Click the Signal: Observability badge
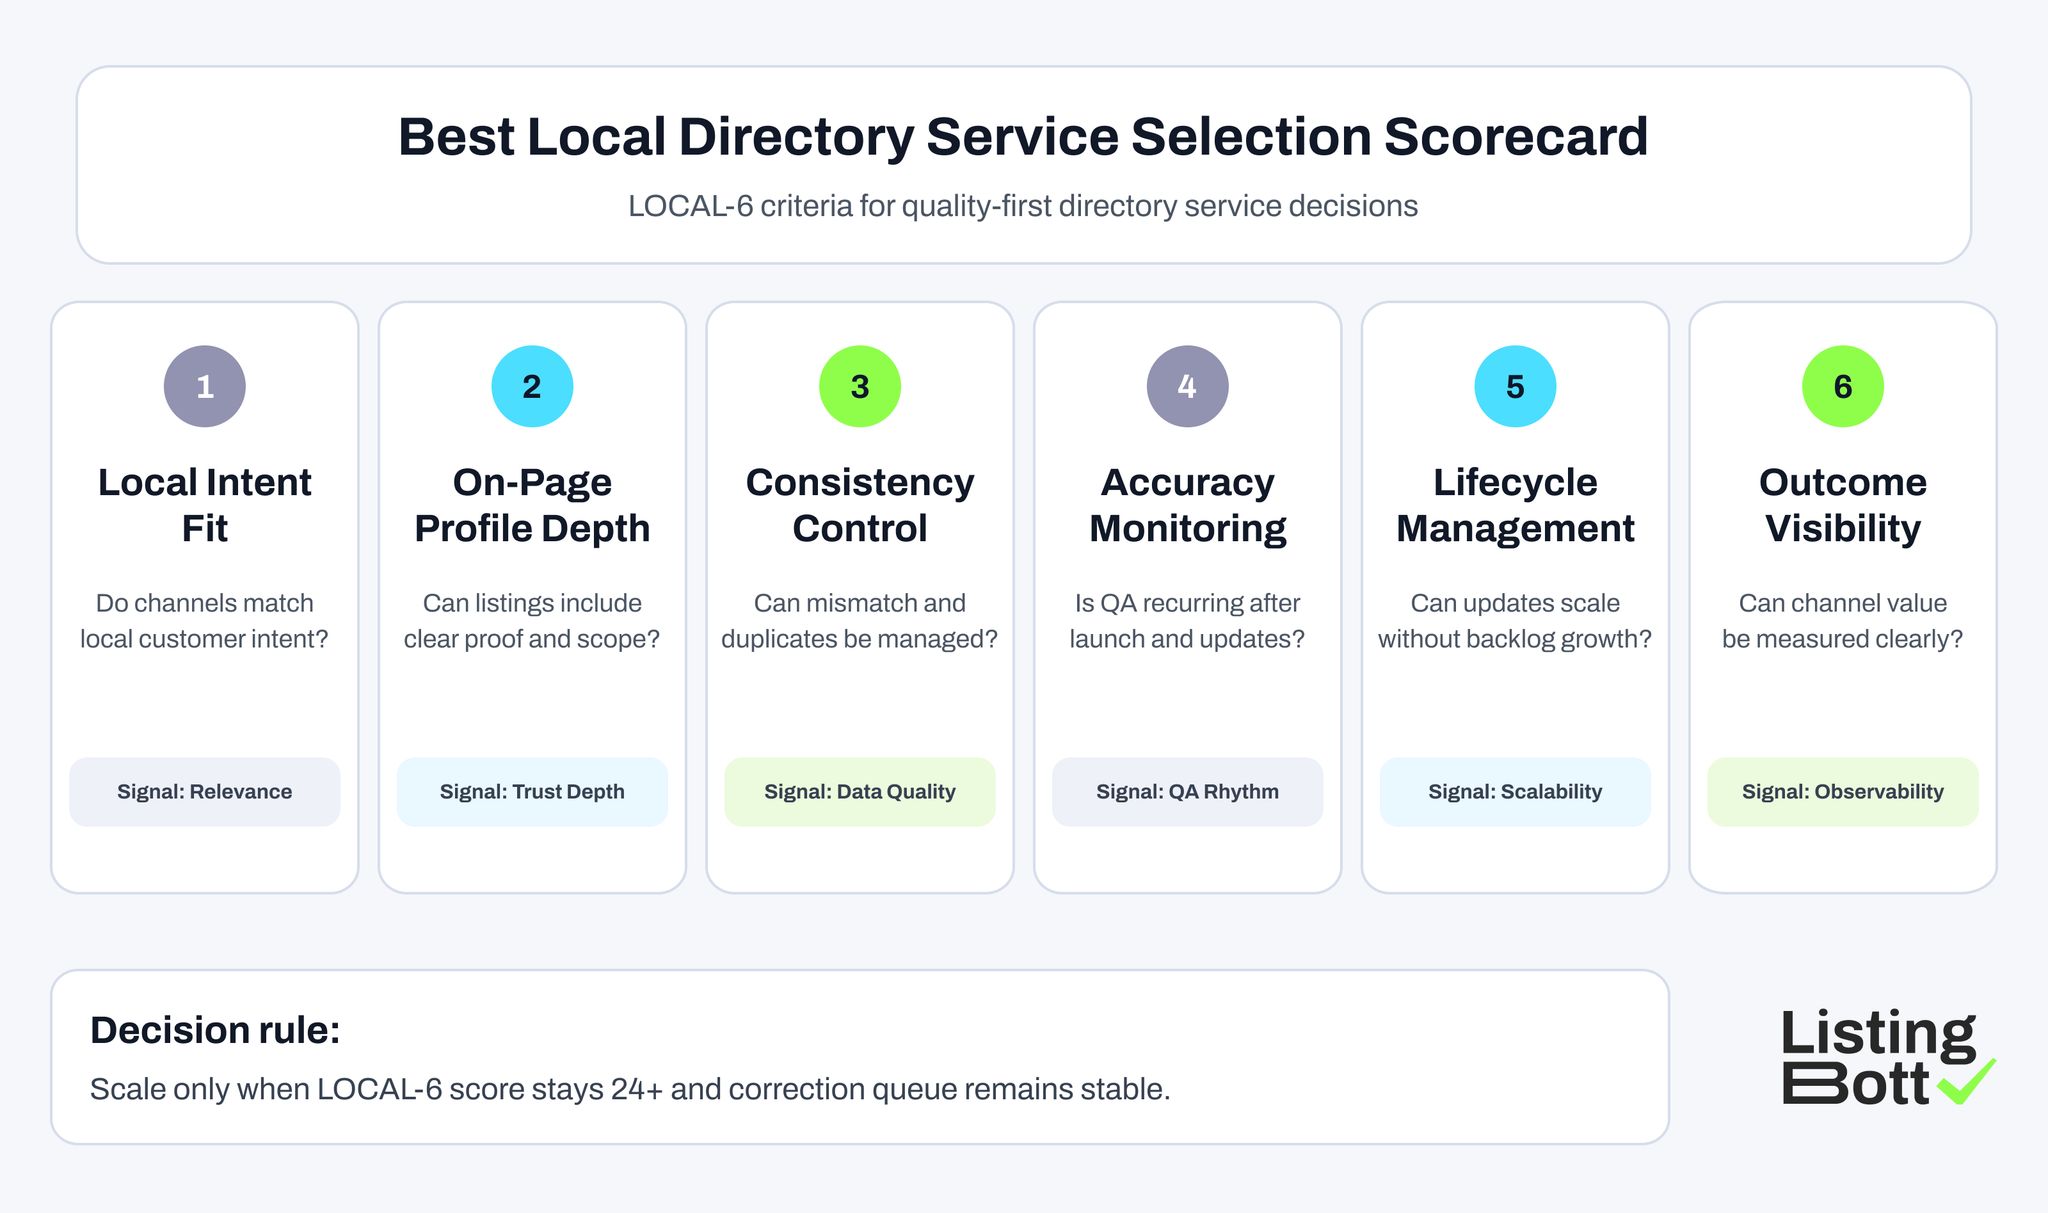Image resolution: width=2048 pixels, height=1213 pixels. click(x=1842, y=791)
